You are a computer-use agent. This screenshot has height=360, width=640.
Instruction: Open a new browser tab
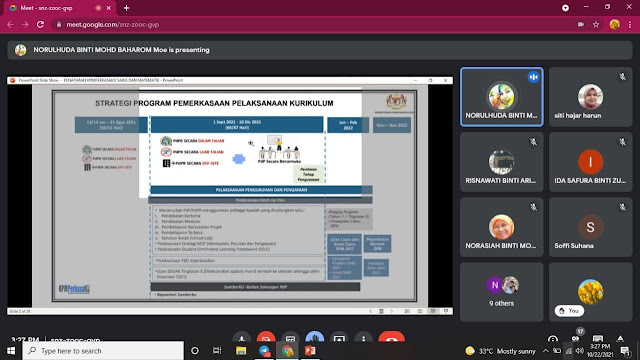pos(127,8)
